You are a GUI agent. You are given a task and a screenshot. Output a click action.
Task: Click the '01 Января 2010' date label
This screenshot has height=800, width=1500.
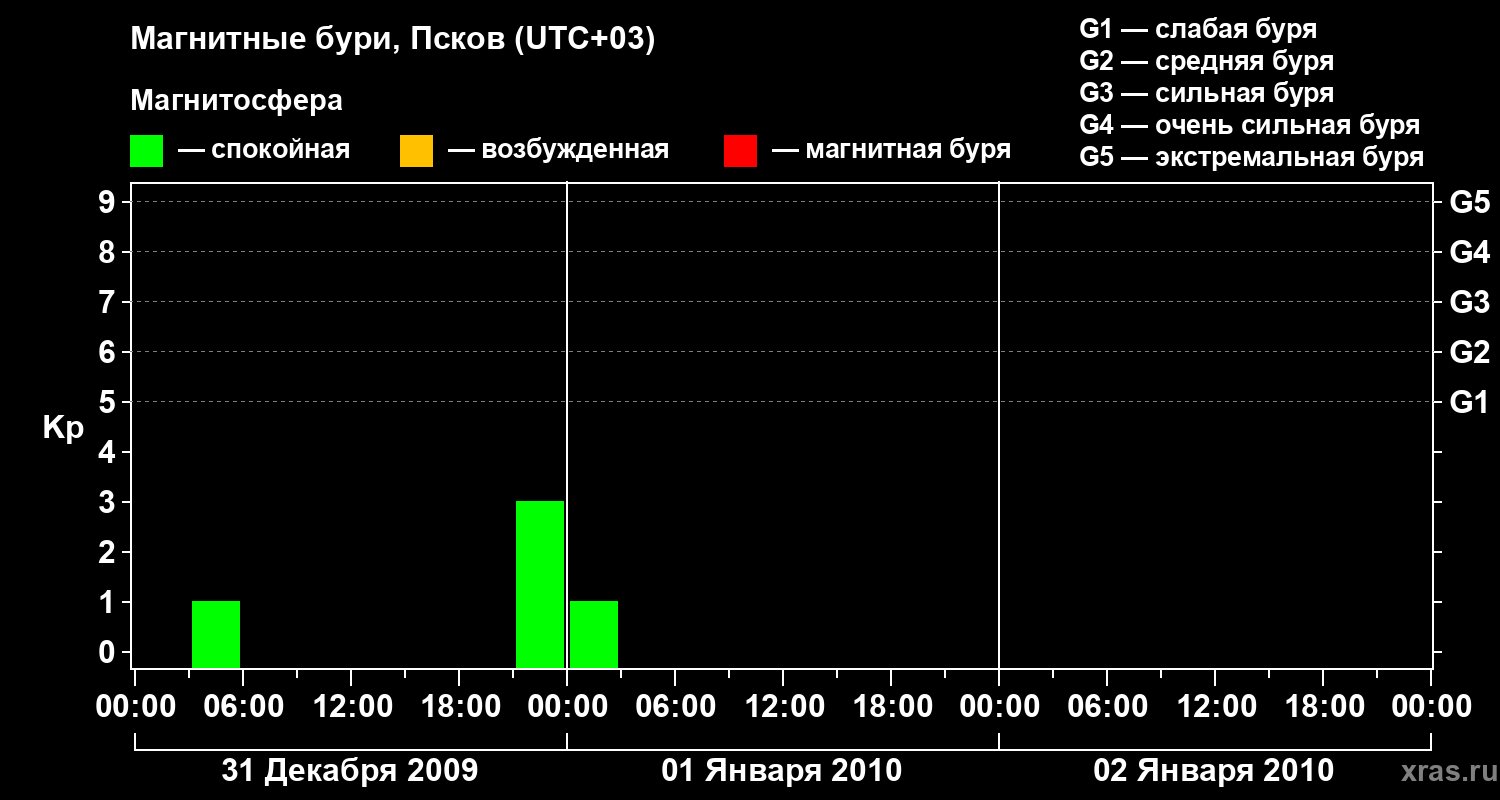pos(782,771)
